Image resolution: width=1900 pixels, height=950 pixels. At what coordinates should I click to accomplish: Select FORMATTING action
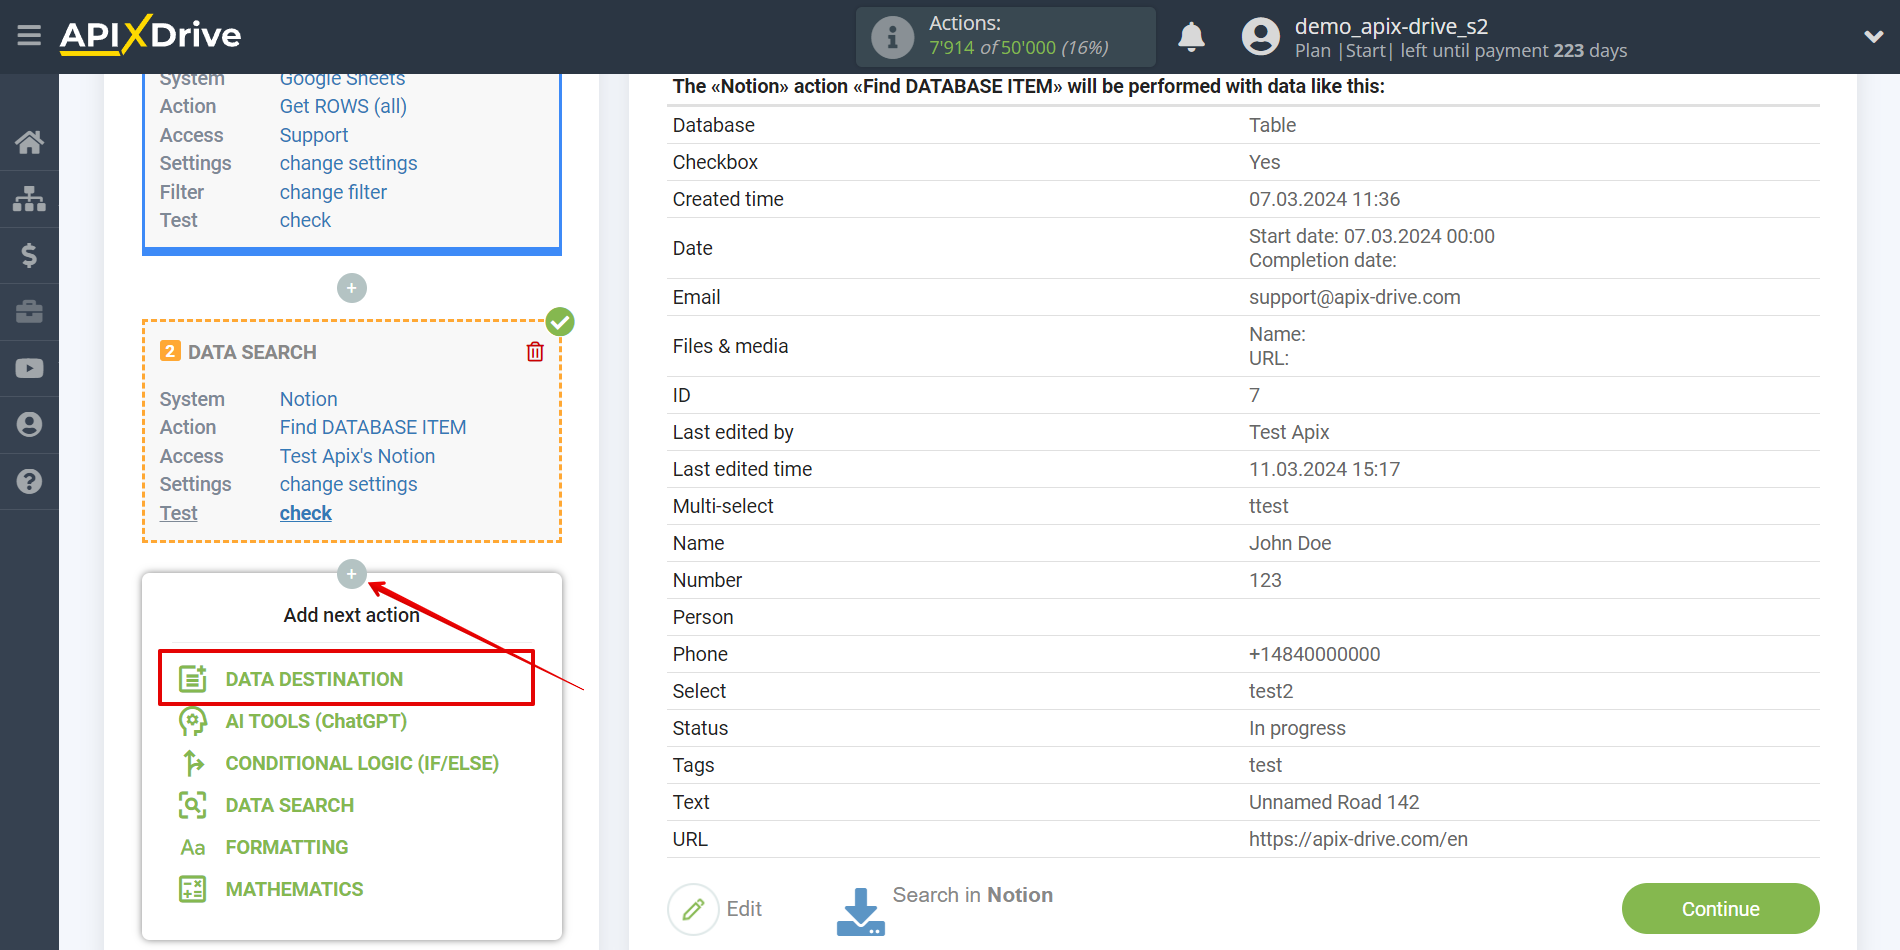[287, 847]
